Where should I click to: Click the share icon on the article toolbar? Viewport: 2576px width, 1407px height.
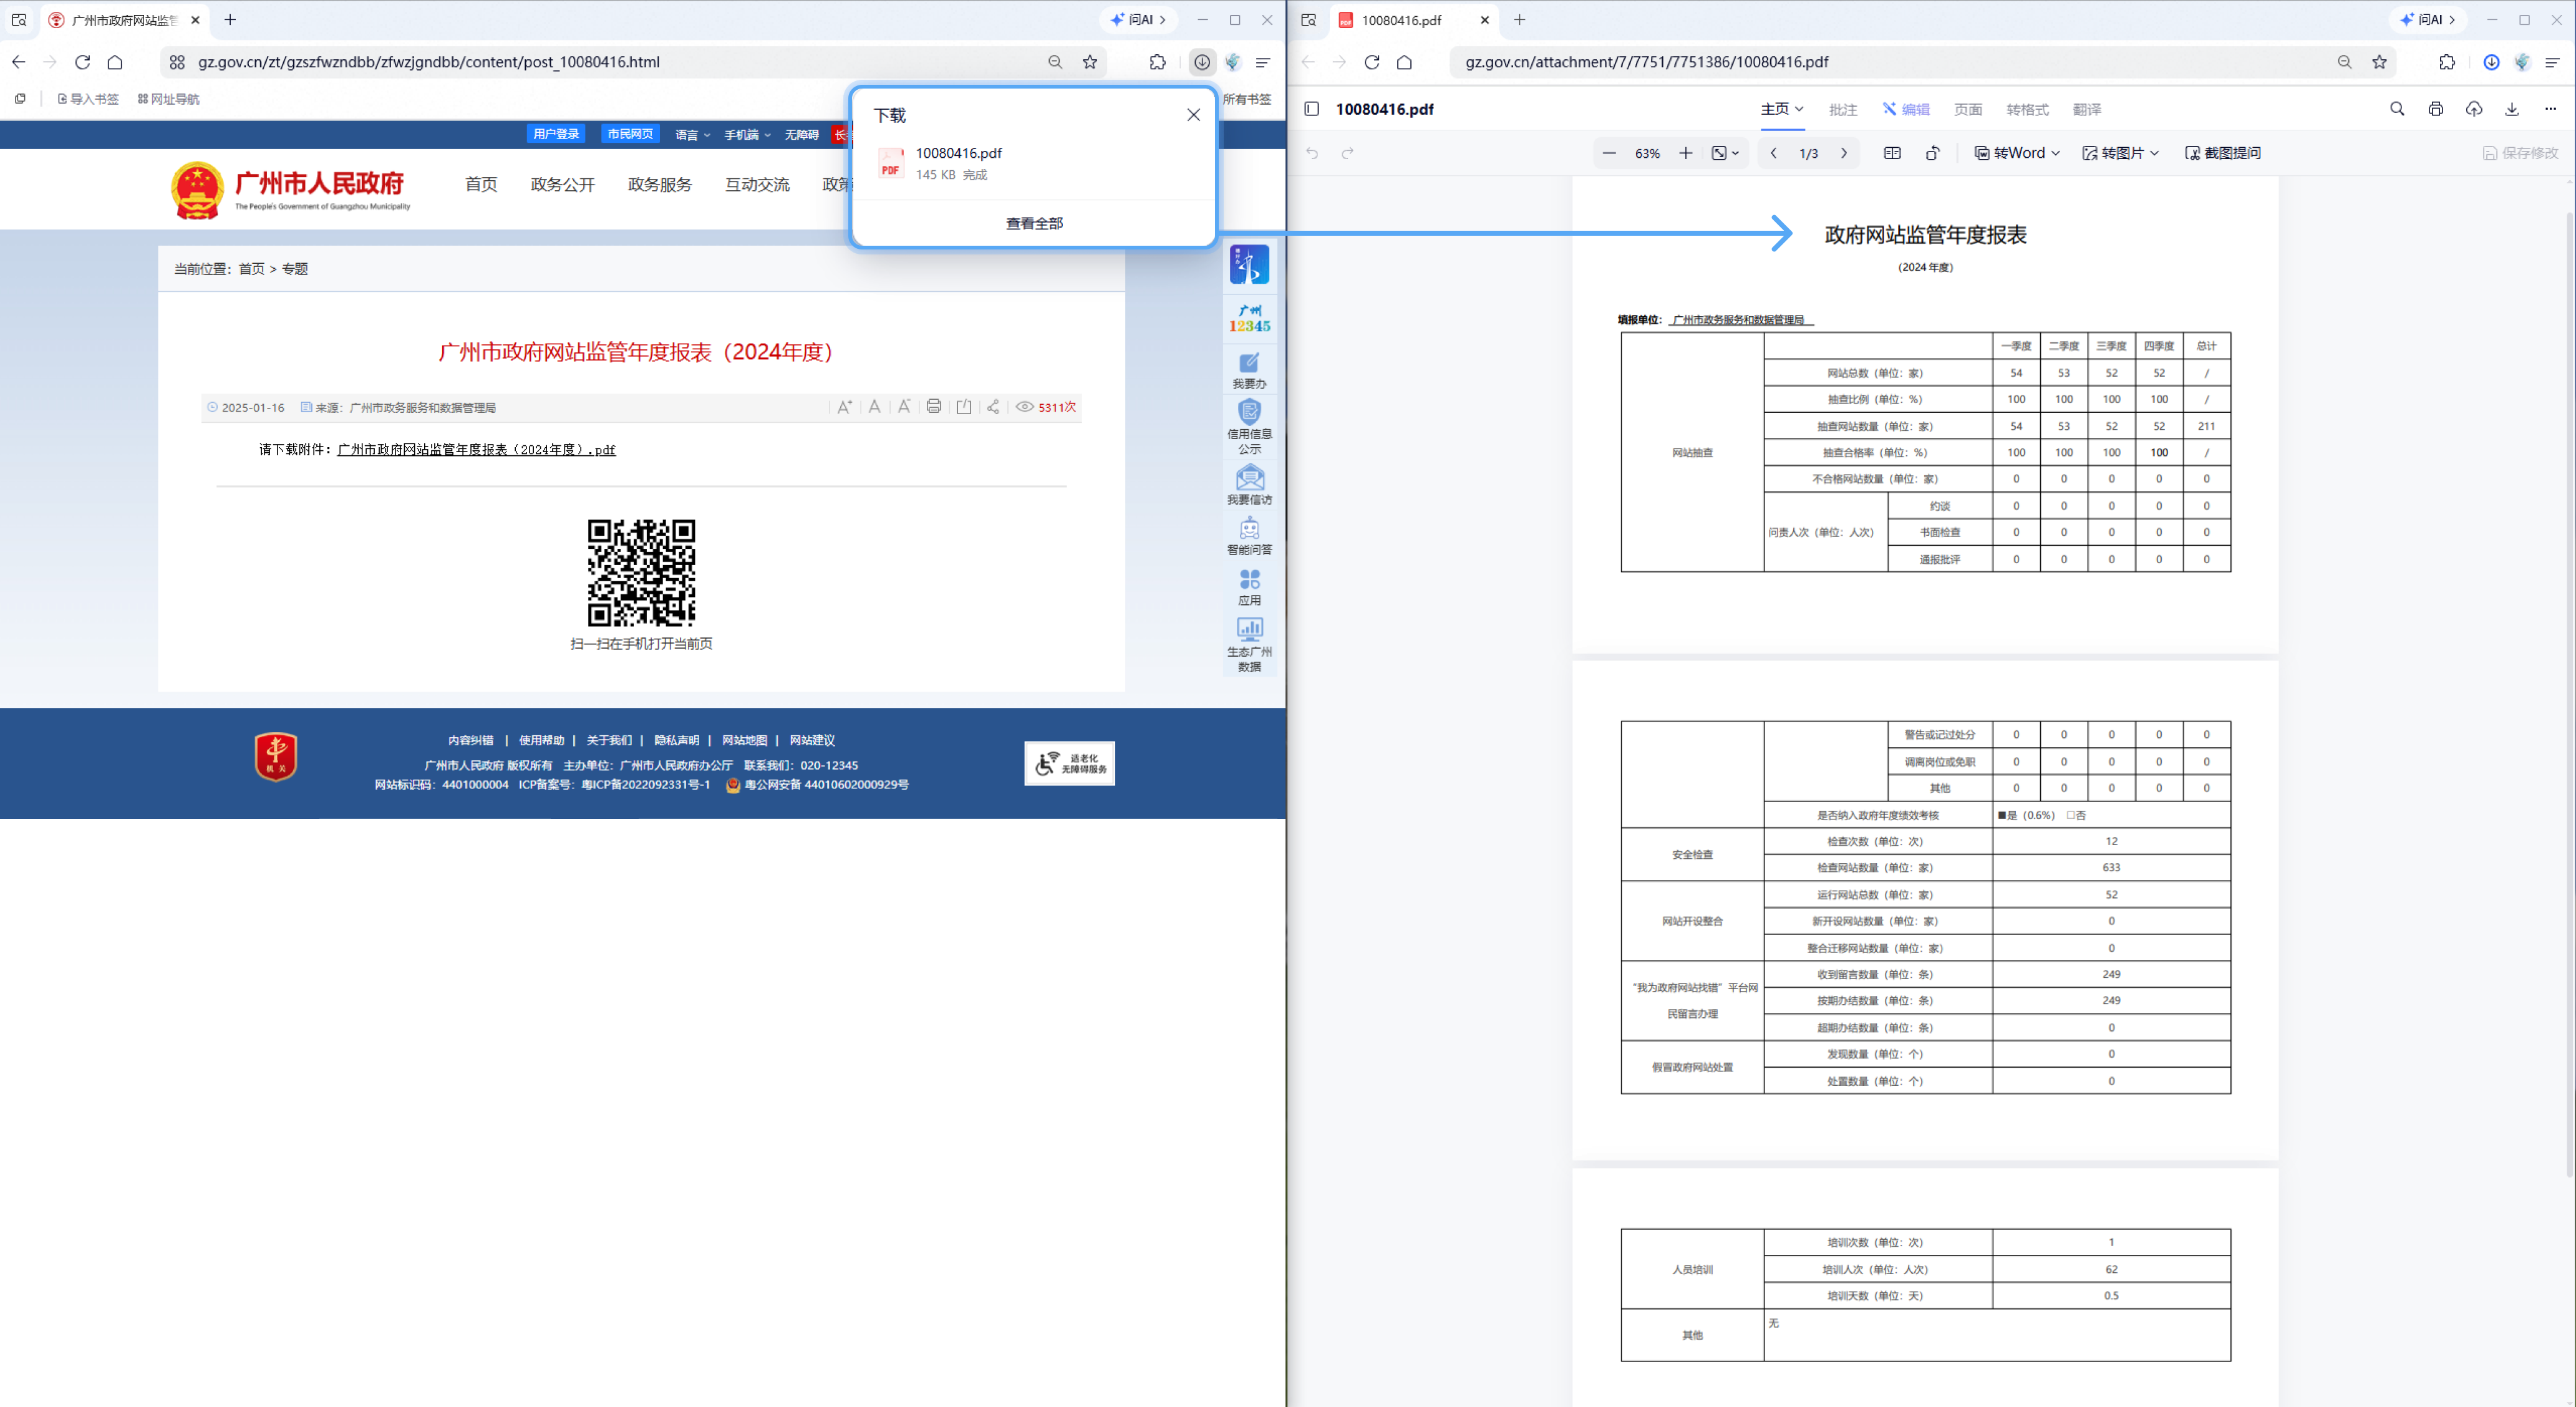click(x=993, y=406)
